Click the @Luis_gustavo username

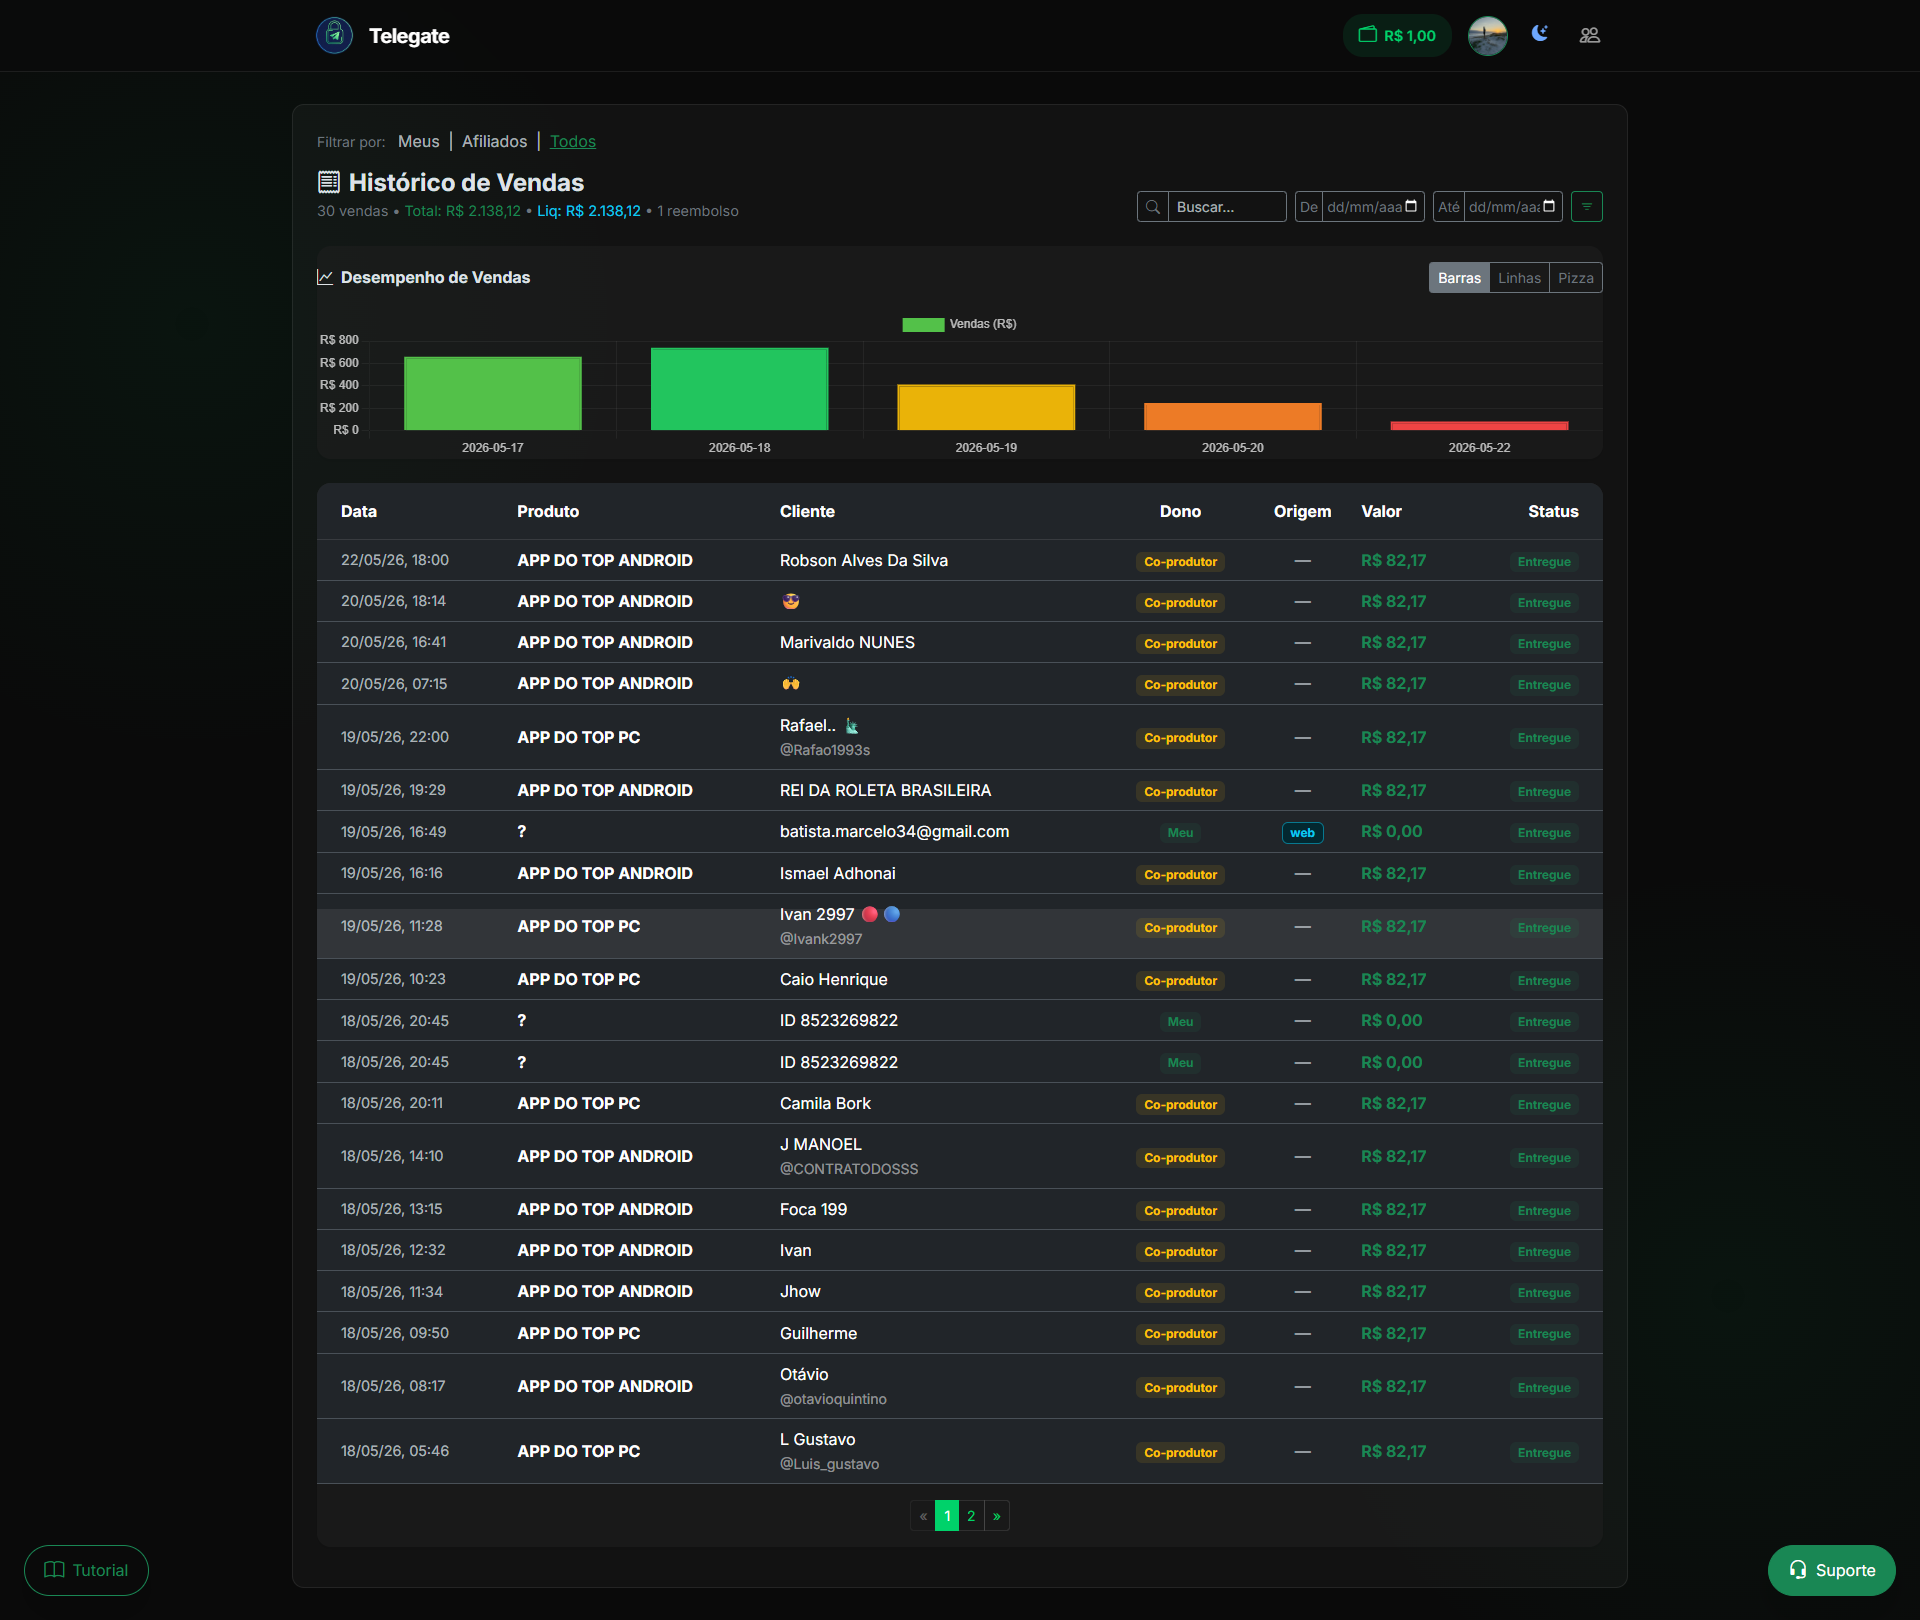pyautogui.click(x=829, y=1464)
